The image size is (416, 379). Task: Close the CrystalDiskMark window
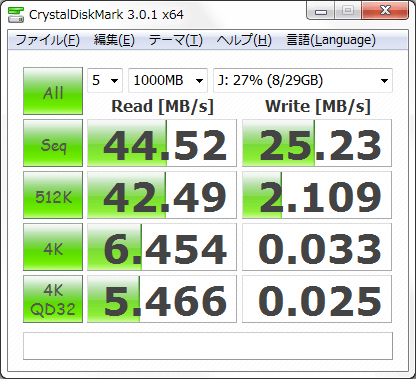click(x=385, y=11)
